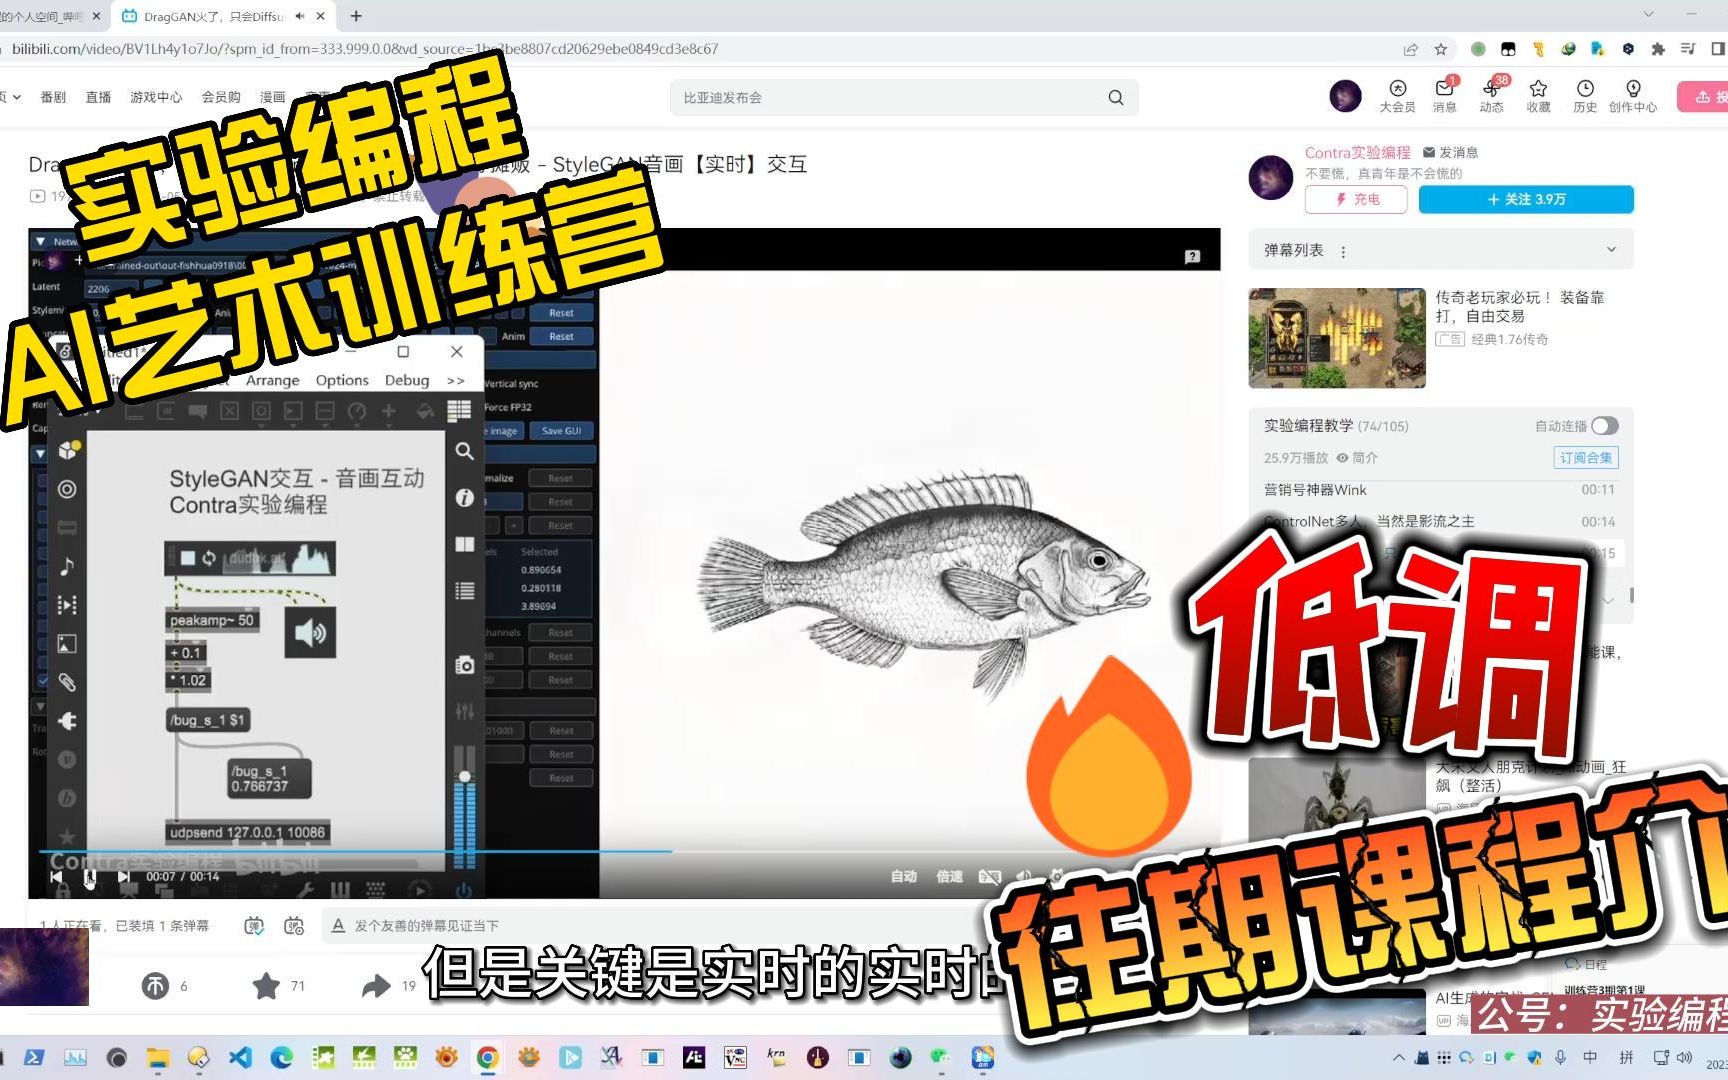This screenshot has height=1080, width=1728.
Task: Open 会员购 in Bilibili navigation
Action: pos(221,97)
